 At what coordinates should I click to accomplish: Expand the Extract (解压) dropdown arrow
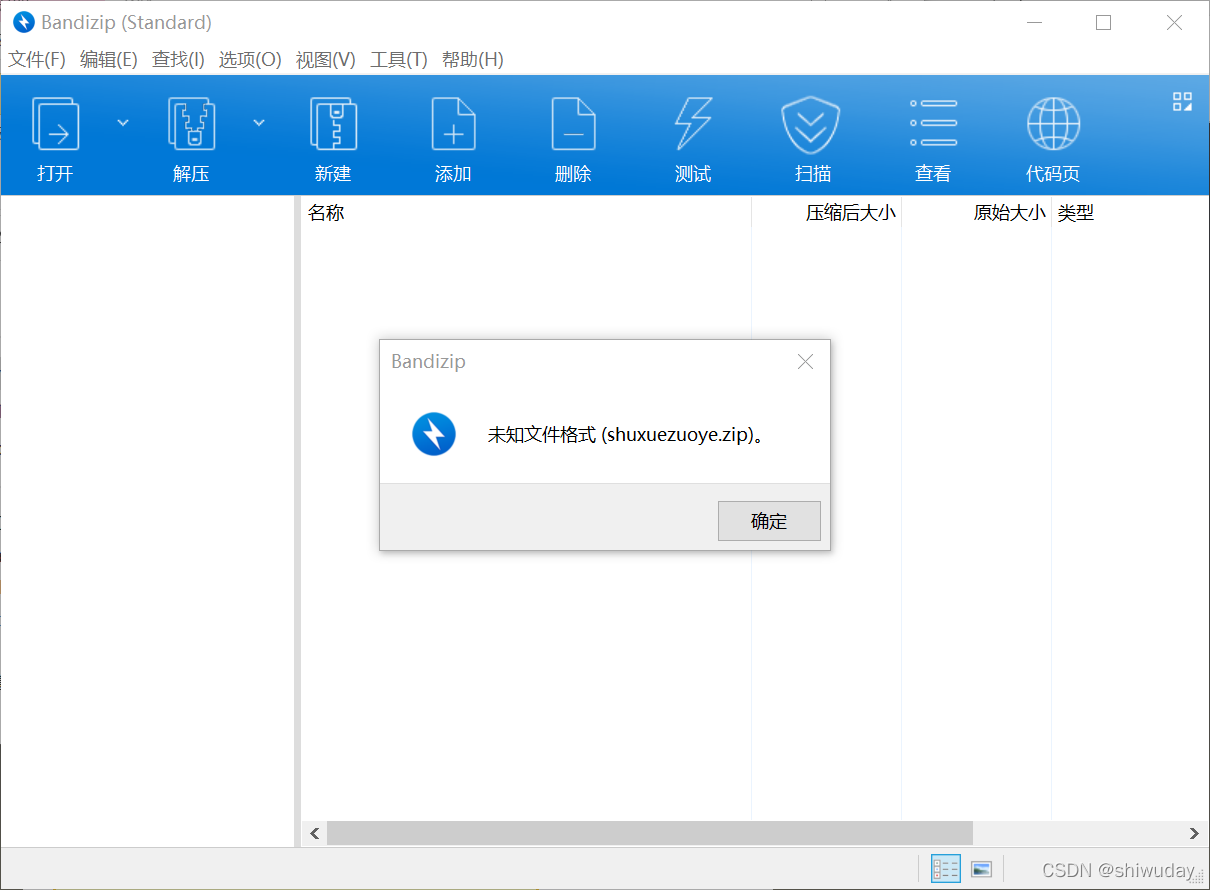tap(259, 122)
